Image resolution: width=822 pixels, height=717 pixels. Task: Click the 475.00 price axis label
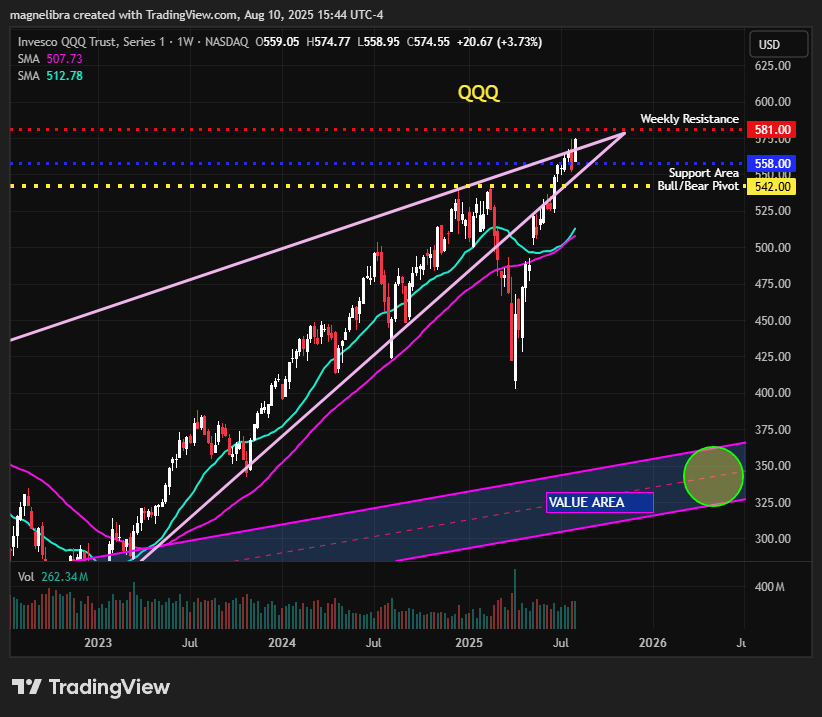pos(773,284)
